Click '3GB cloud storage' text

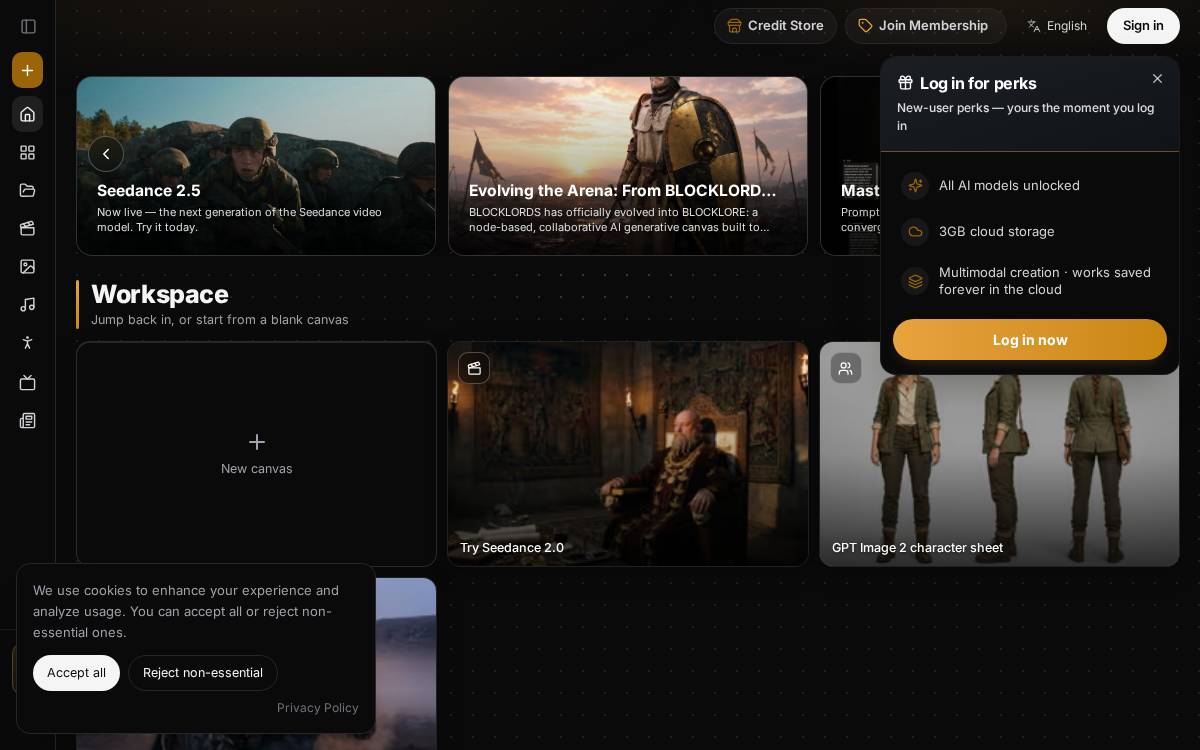997,232
